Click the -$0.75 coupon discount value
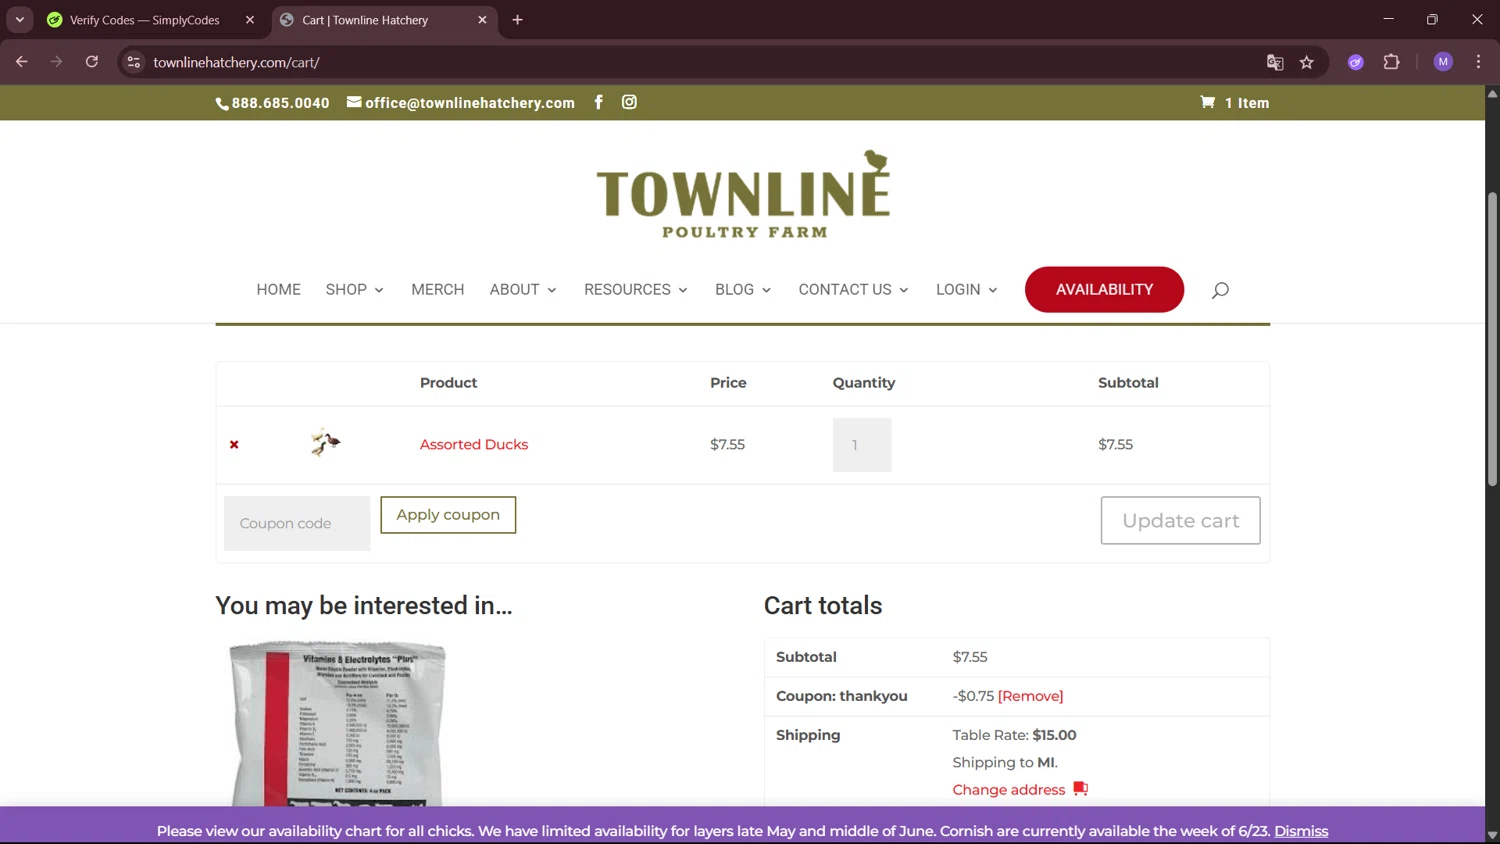This screenshot has width=1500, height=844. coord(973,696)
